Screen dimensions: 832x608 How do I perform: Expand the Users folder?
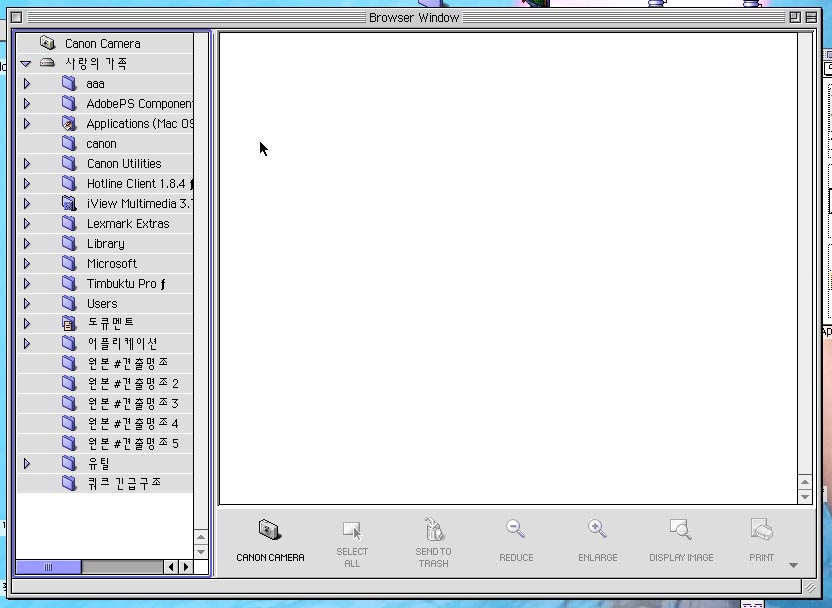(27, 304)
